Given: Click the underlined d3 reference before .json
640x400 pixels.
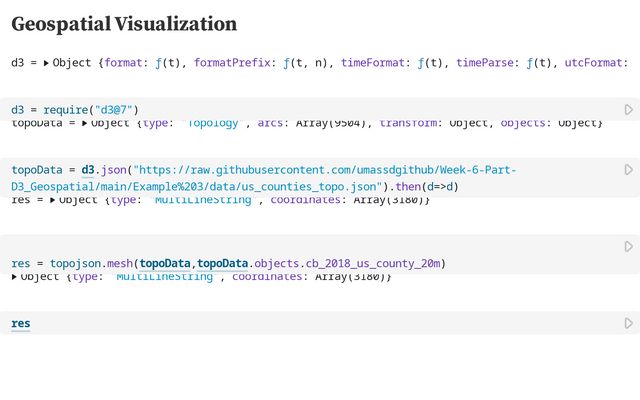Looking at the screenshot, I should [87, 170].
